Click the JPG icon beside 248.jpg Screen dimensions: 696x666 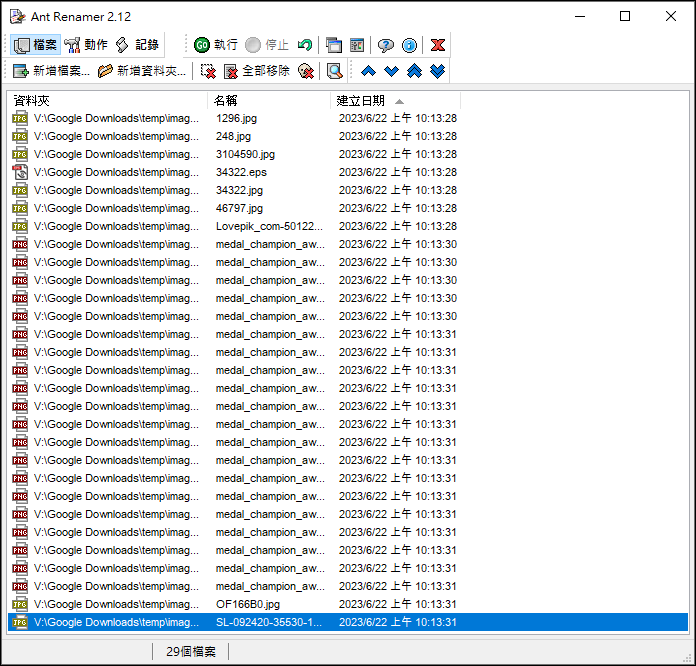20,136
